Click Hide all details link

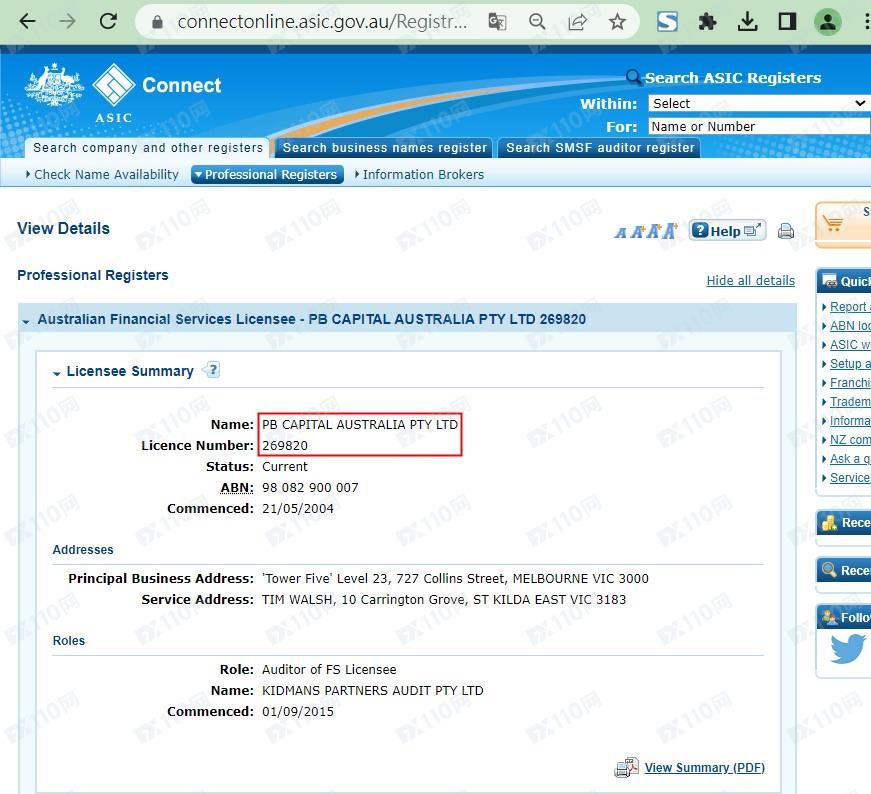(750, 281)
